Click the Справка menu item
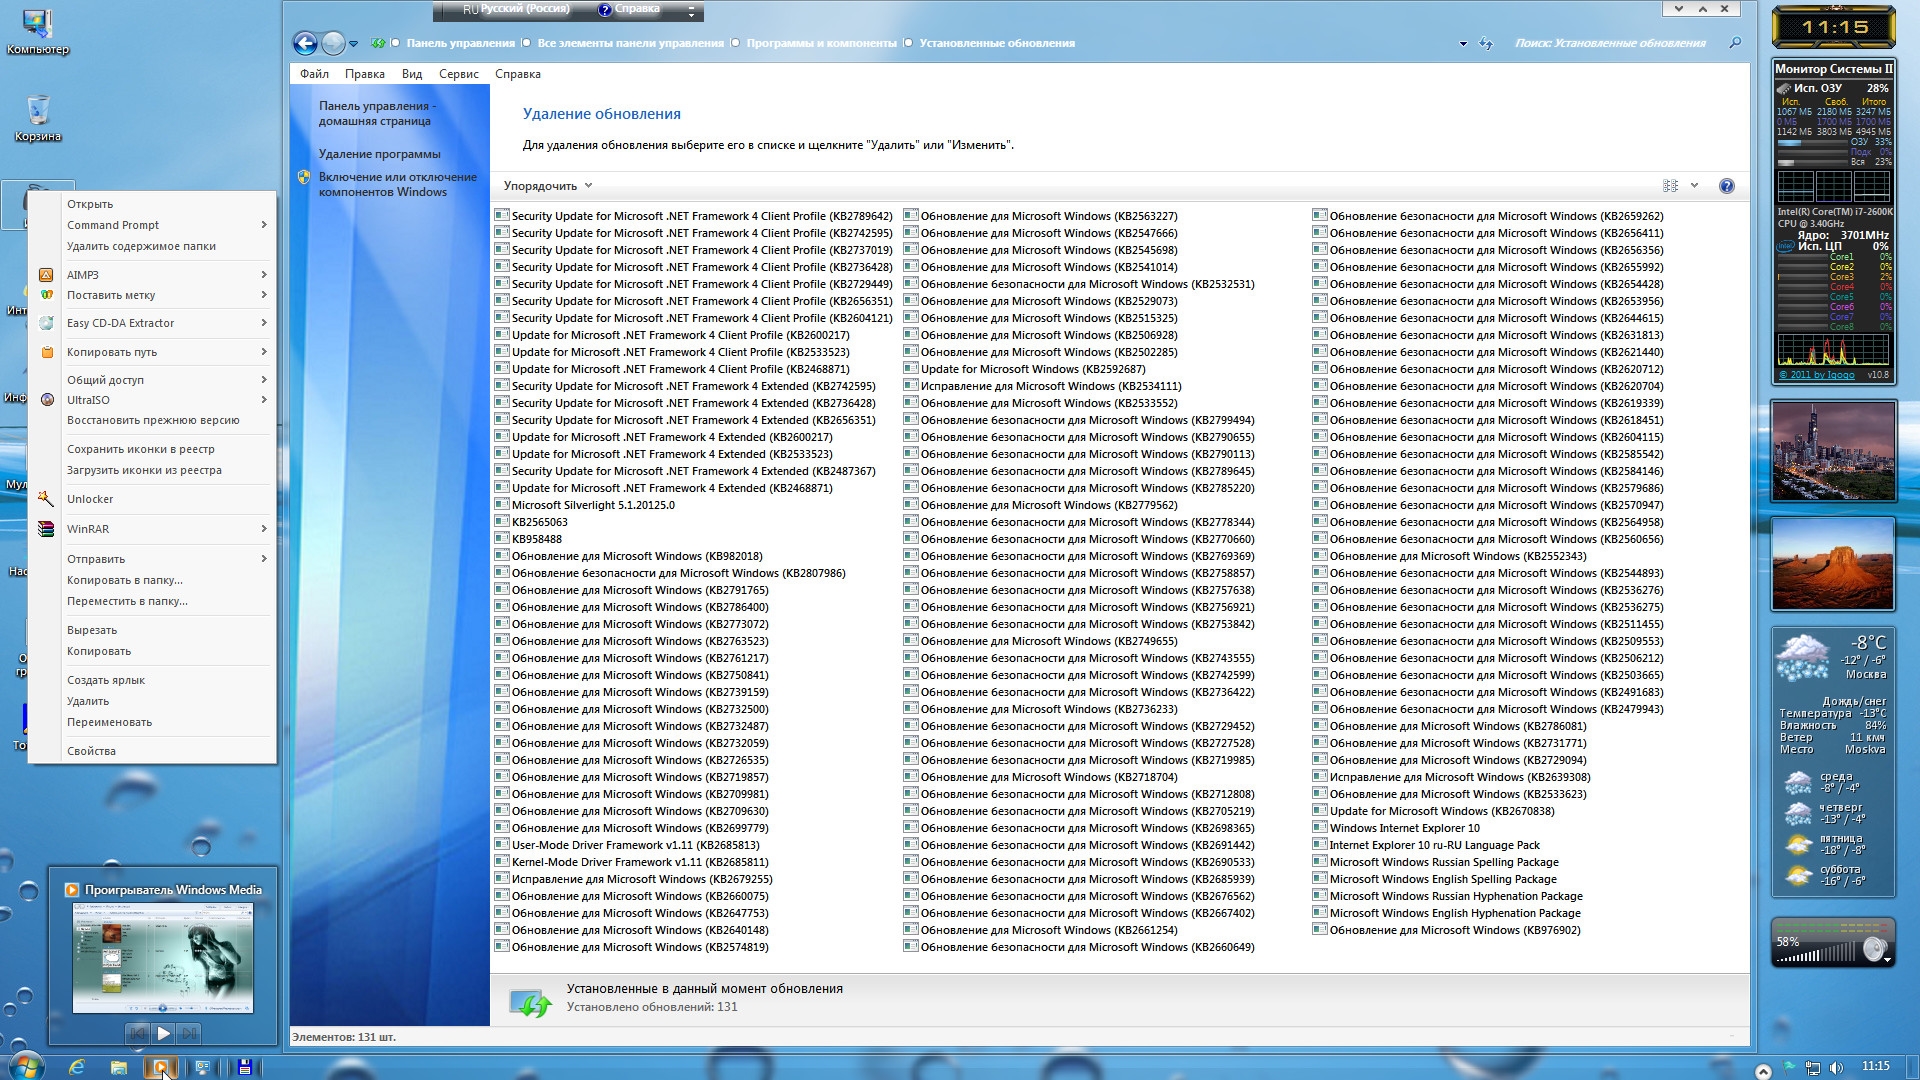1920x1080 pixels. pyautogui.click(x=517, y=74)
